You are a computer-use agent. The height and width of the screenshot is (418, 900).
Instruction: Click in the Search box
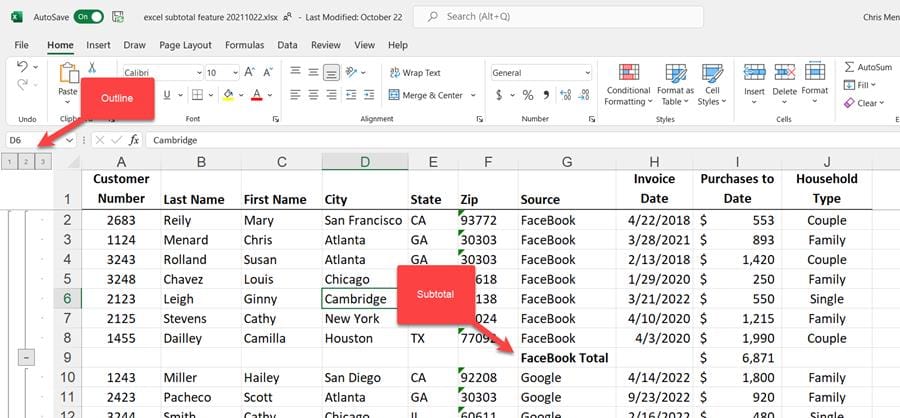(558, 17)
